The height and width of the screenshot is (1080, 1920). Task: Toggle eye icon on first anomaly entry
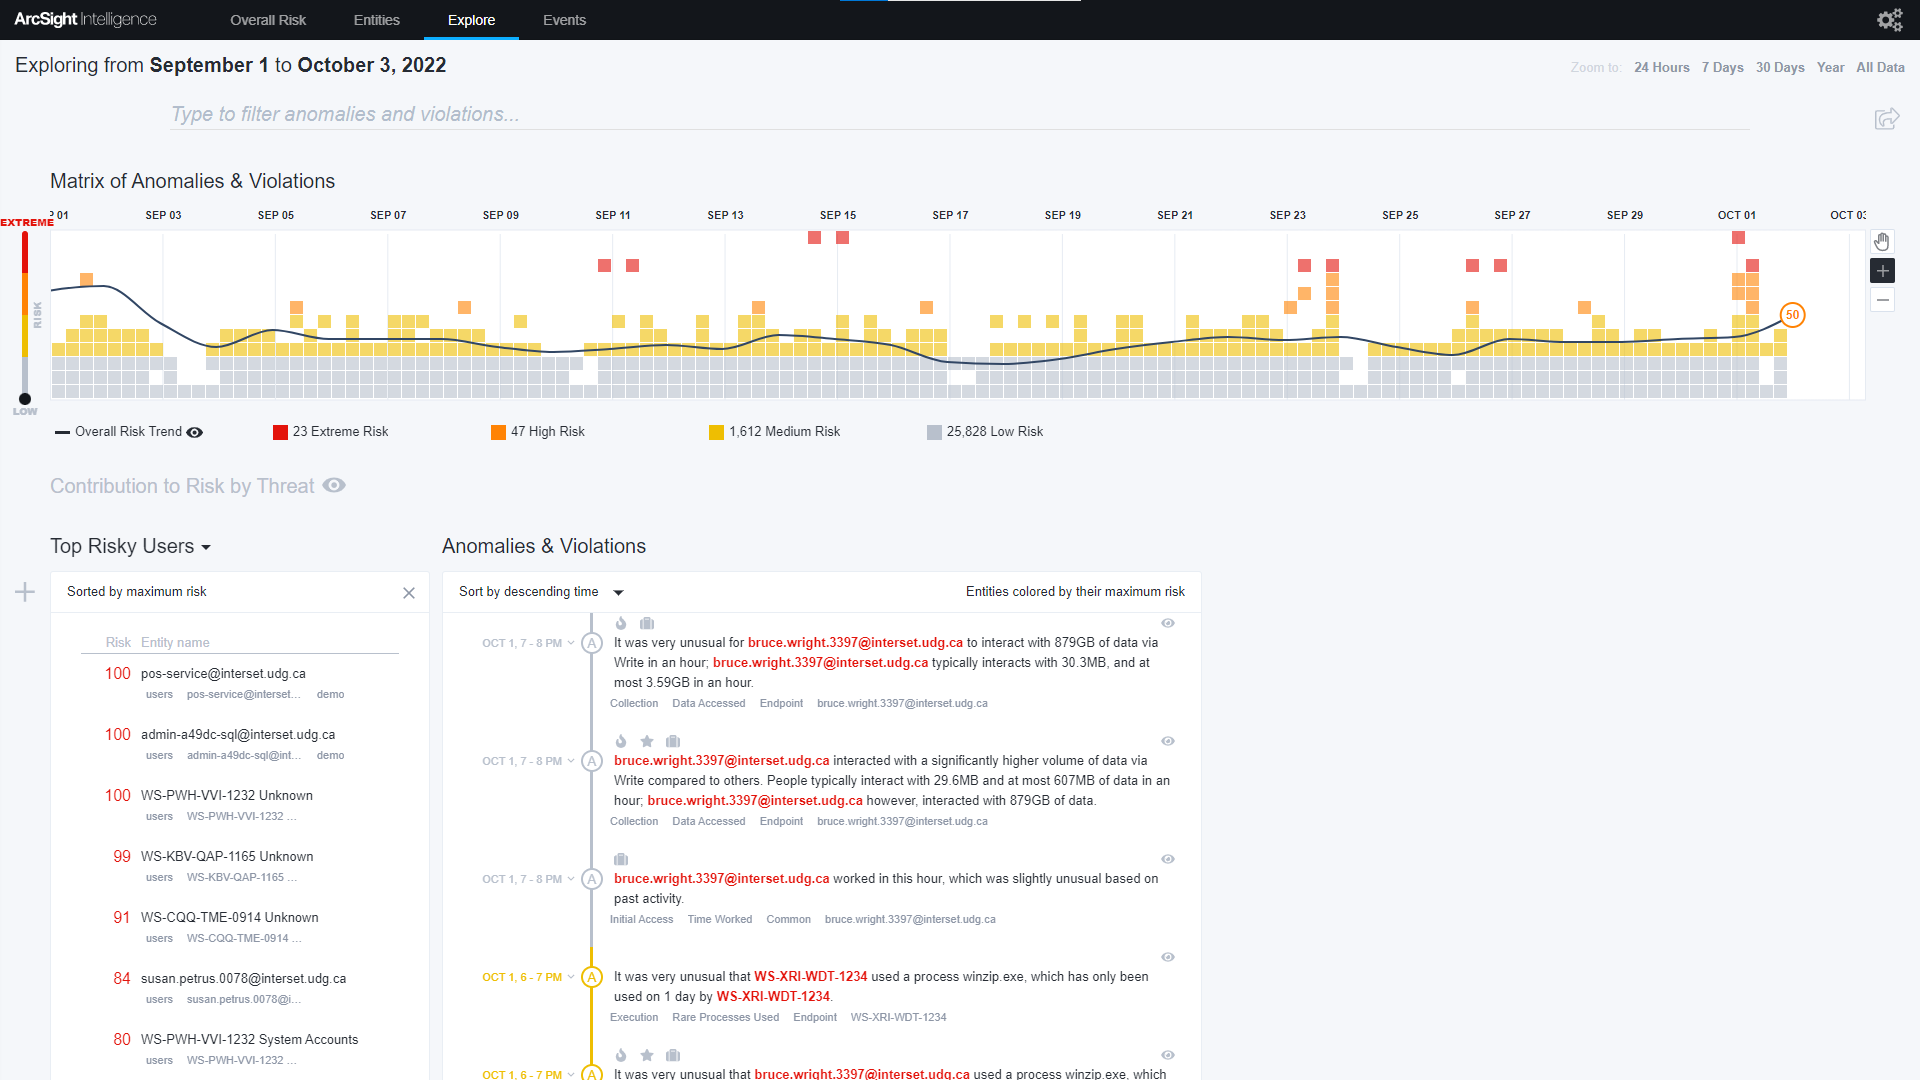pos(1167,623)
